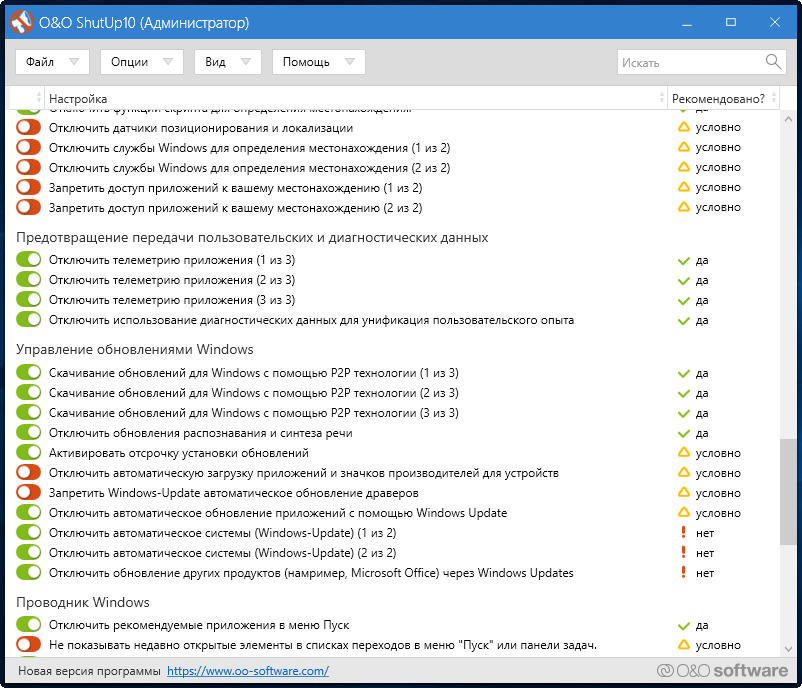Click 'Новая версия программы' status text
802x688 pixels.
89,671
